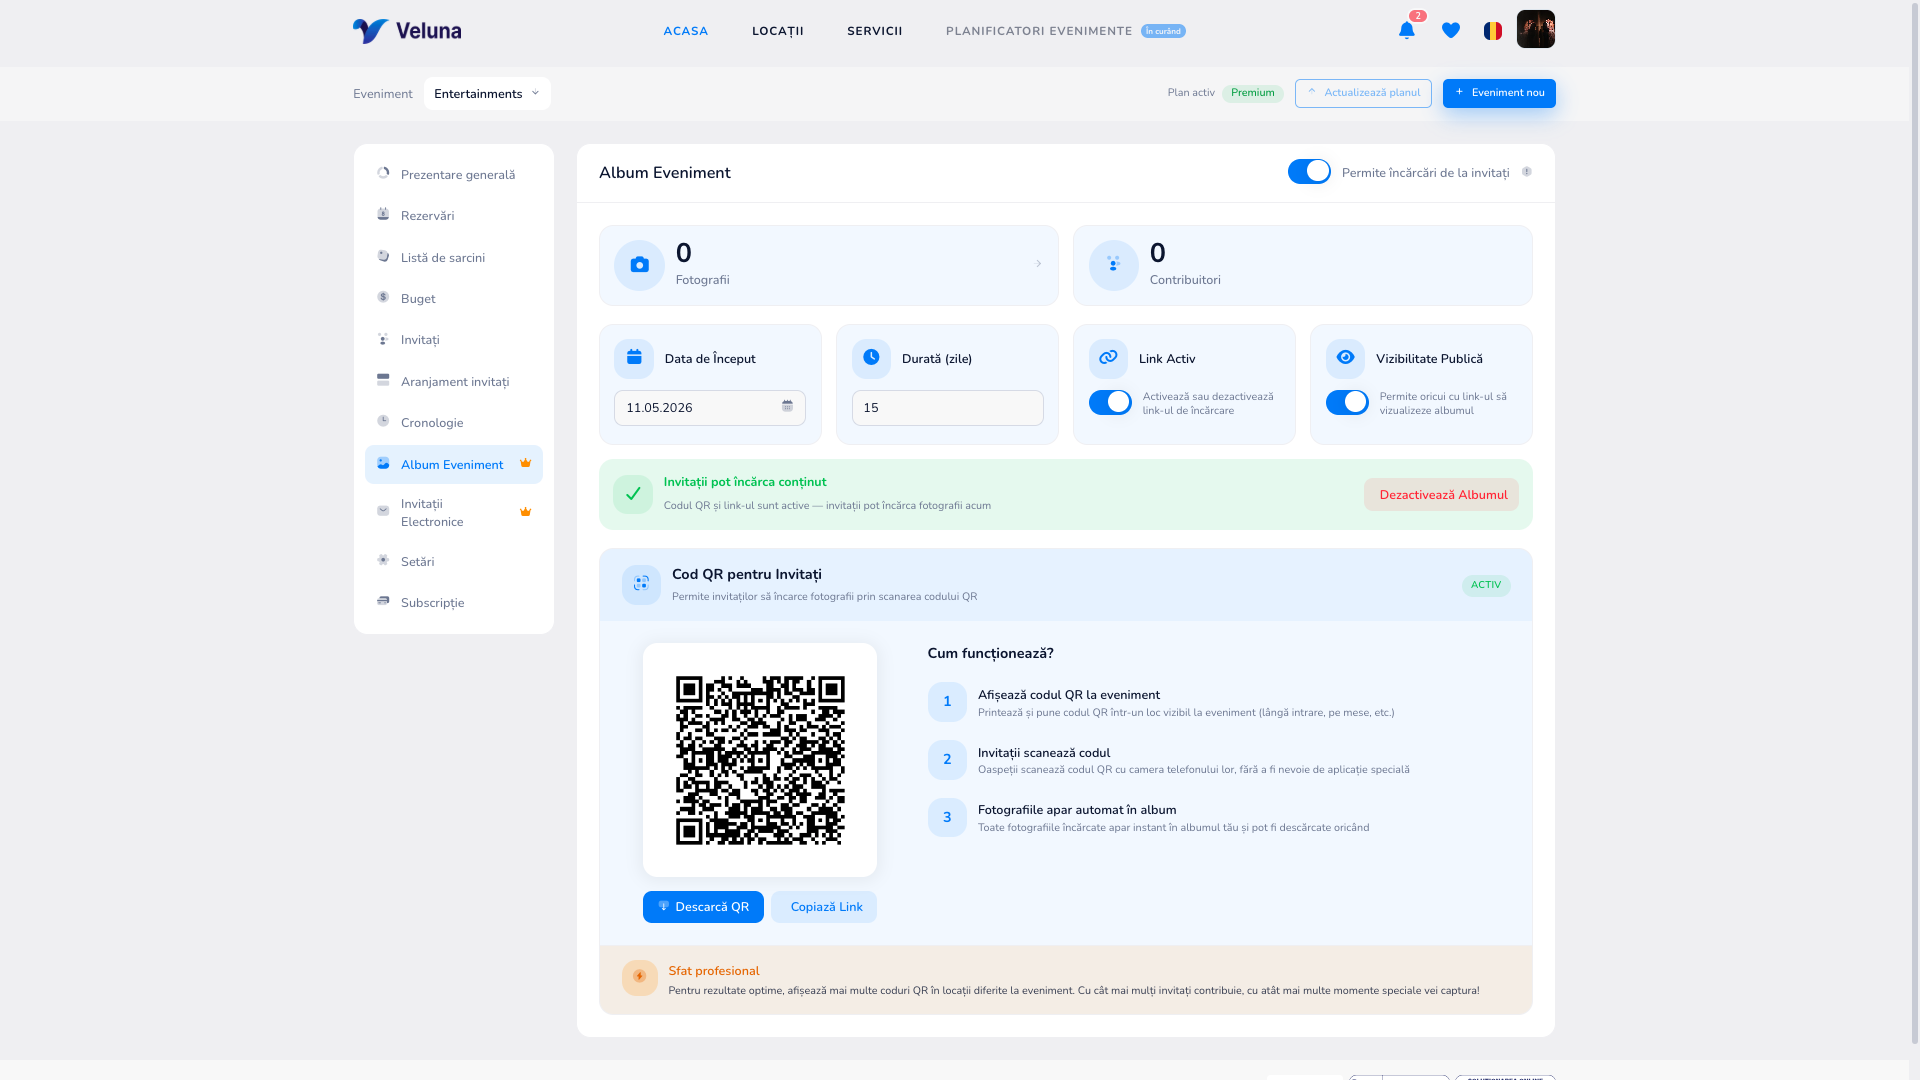Click the info icon next to guest uploads
Screen dimensions: 1920x1080
tap(1526, 172)
